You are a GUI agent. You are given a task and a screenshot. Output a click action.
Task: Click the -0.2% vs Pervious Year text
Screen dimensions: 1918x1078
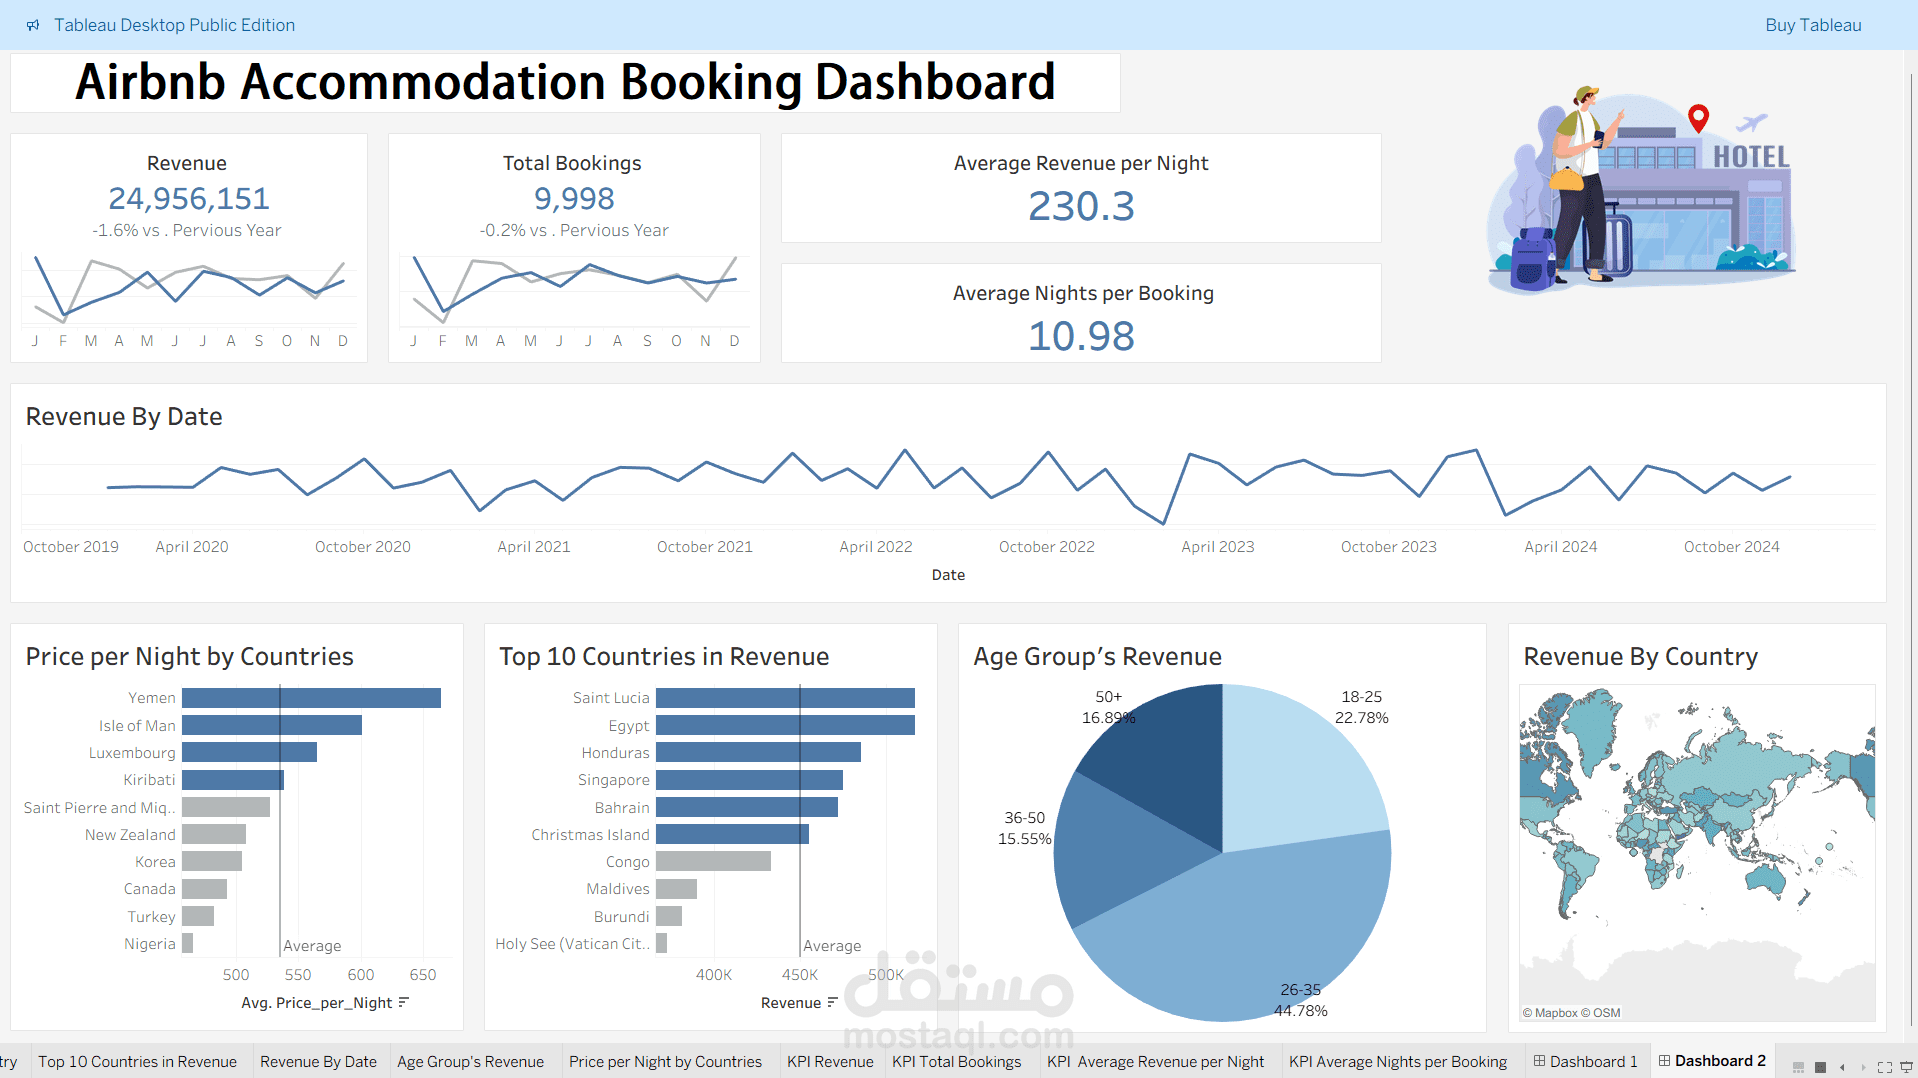(x=574, y=231)
